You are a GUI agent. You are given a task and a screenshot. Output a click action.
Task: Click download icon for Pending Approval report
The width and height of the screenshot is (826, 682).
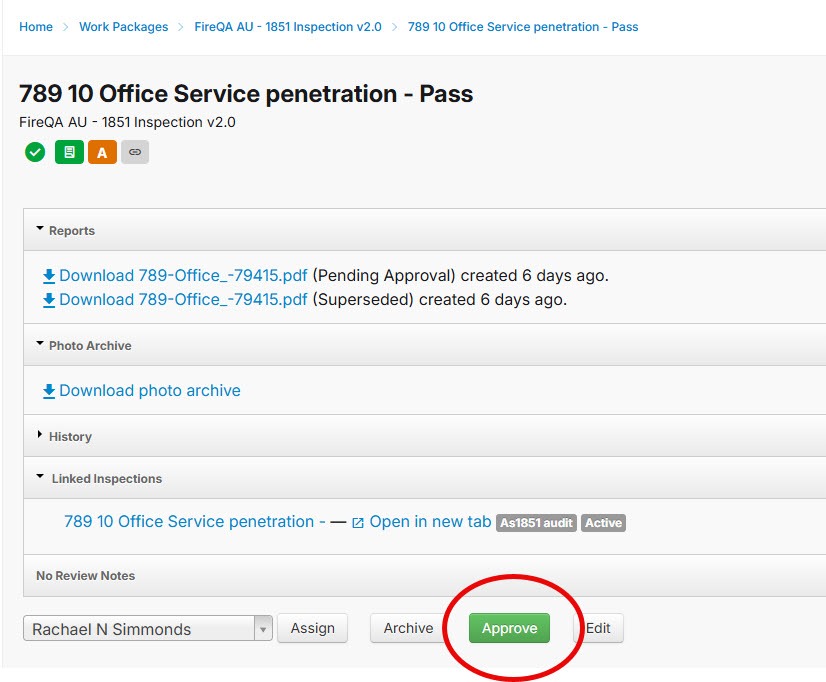point(48,276)
